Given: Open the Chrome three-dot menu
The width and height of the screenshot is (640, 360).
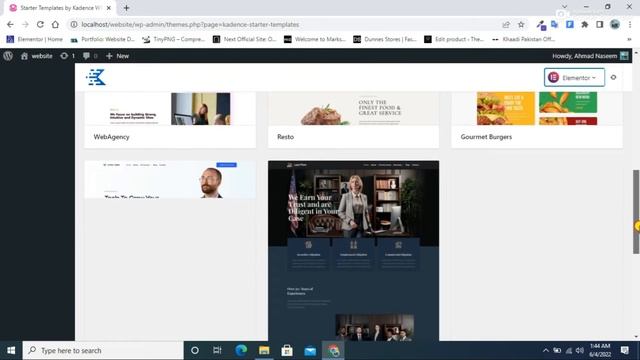Looking at the screenshot, I should 630,24.
